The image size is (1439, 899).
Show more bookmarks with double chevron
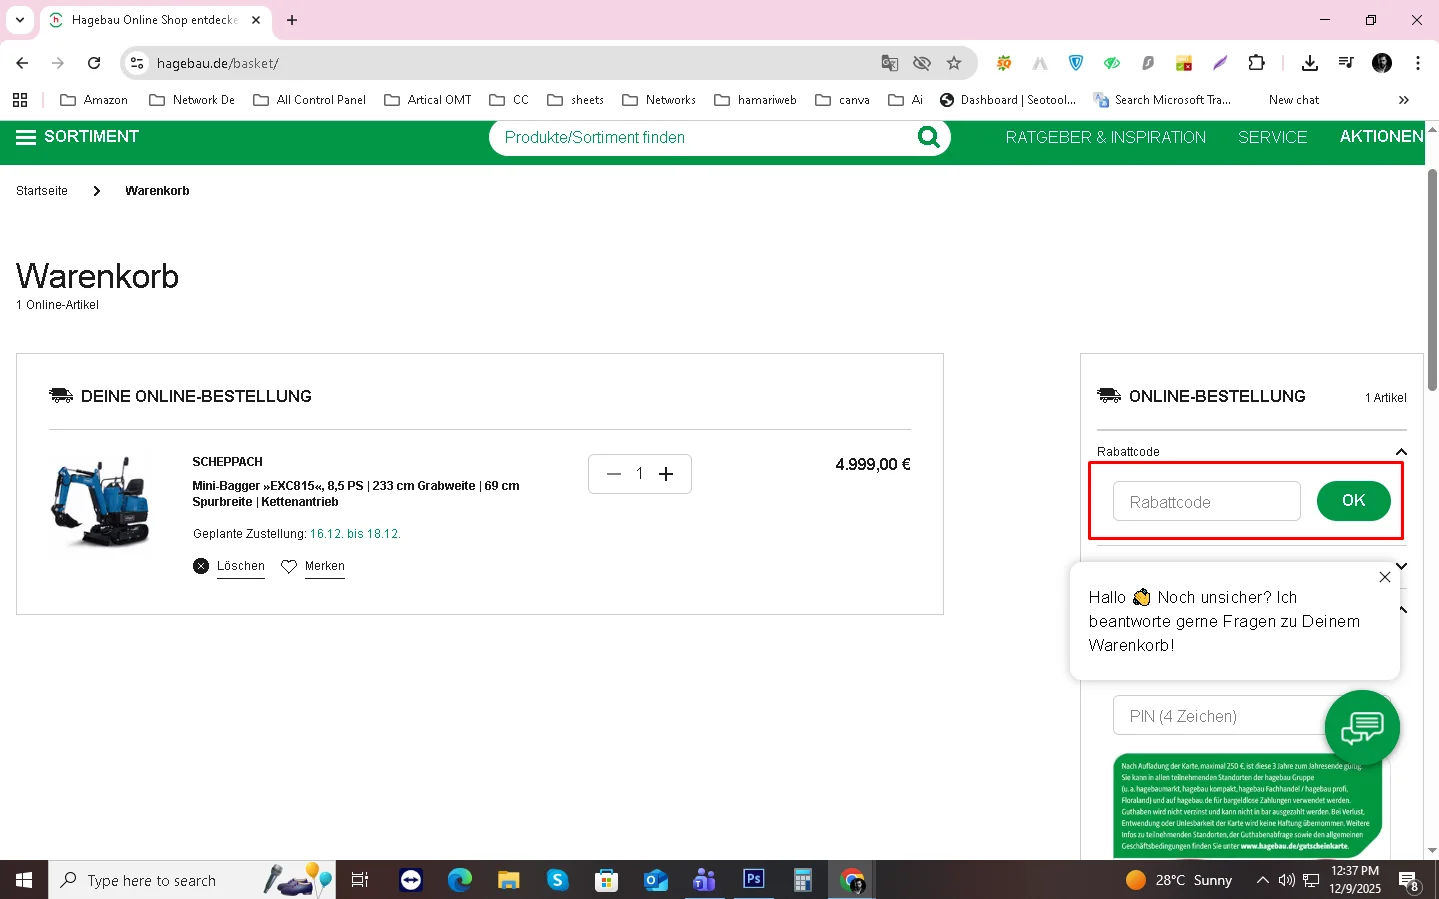(x=1404, y=100)
